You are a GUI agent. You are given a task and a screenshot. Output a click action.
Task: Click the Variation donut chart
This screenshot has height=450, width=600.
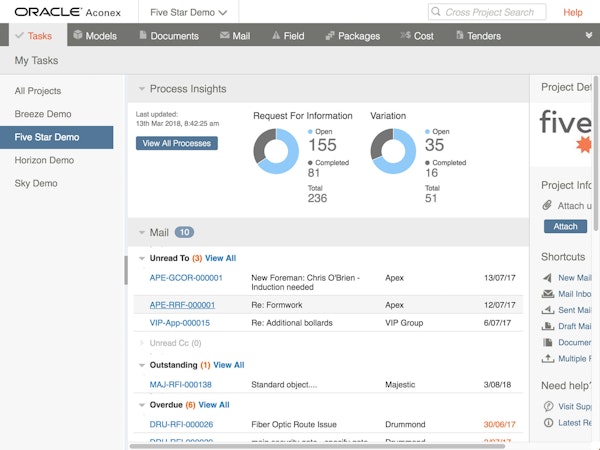[x=393, y=151]
